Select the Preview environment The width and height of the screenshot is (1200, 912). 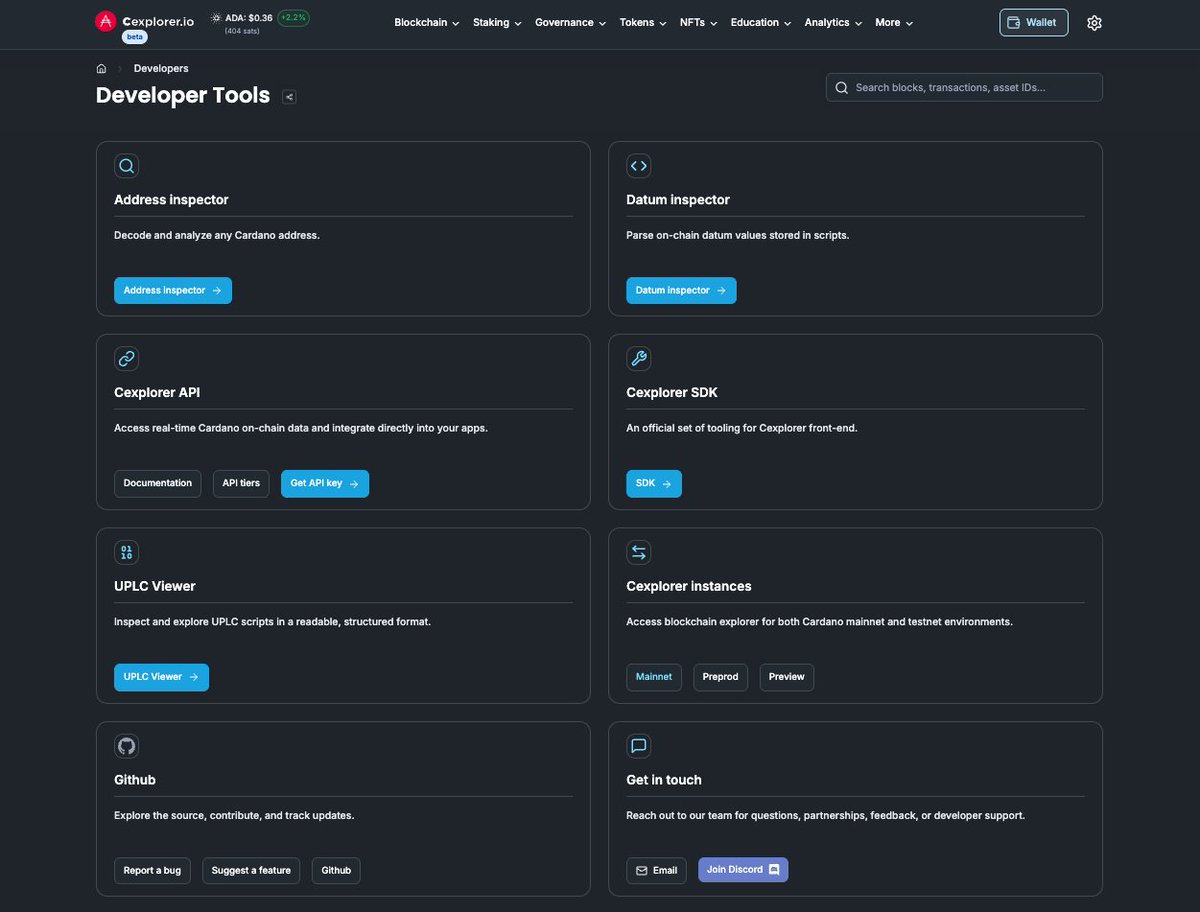(x=786, y=677)
